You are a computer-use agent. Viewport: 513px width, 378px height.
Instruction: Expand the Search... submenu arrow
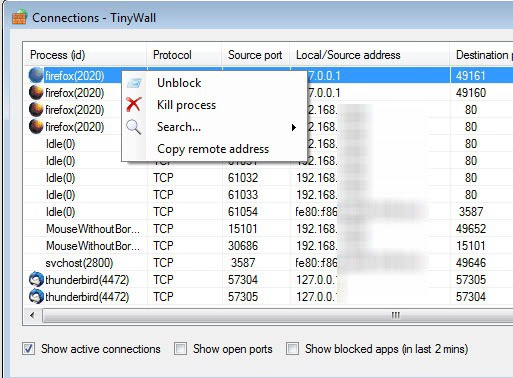(x=294, y=127)
